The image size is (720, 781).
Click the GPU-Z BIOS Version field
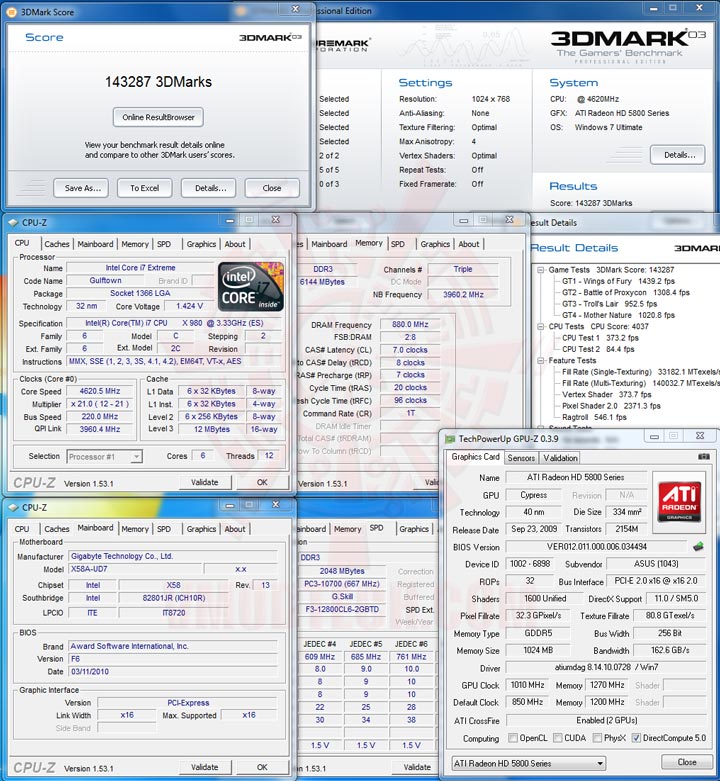(x=597, y=546)
